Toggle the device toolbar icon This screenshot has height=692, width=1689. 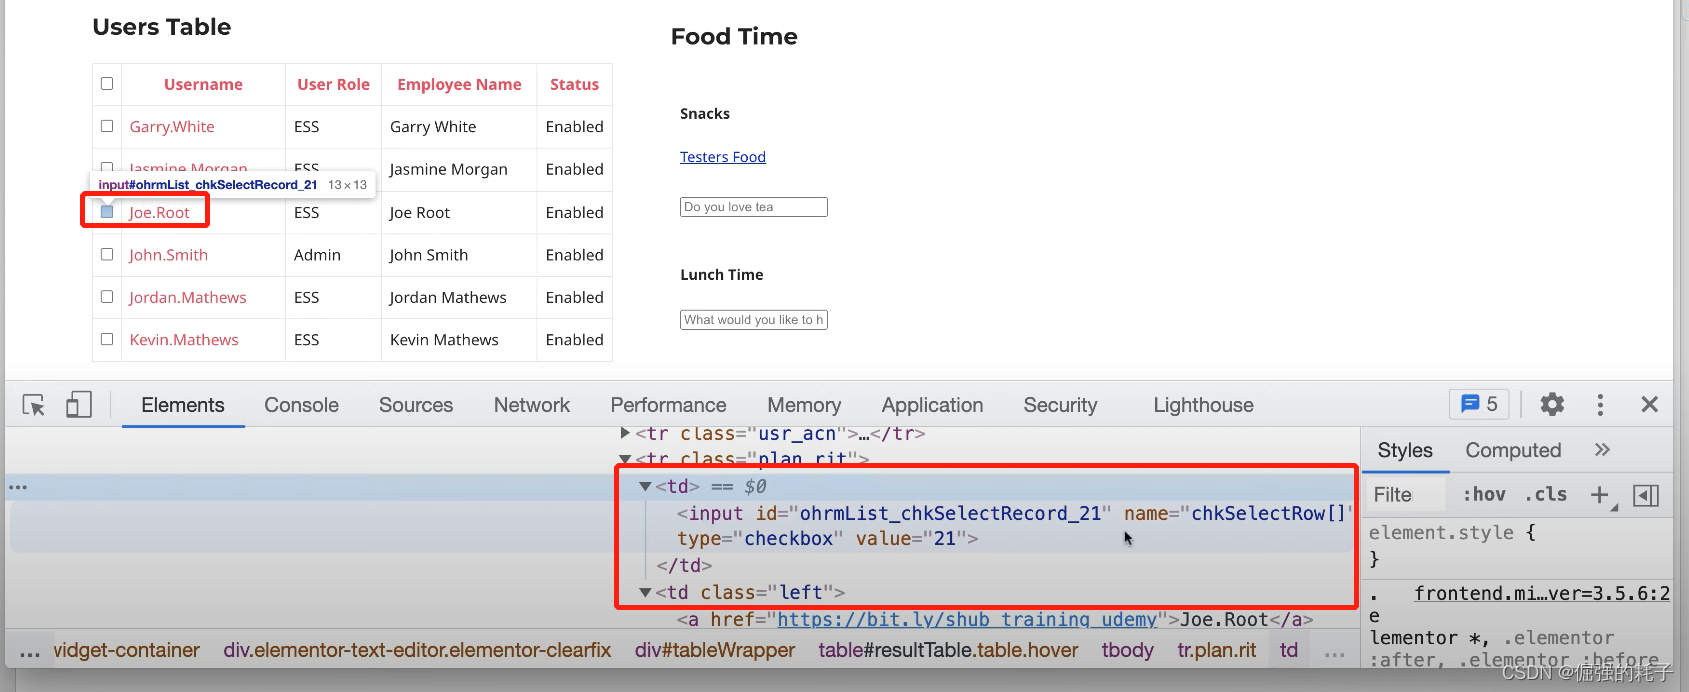(78, 405)
